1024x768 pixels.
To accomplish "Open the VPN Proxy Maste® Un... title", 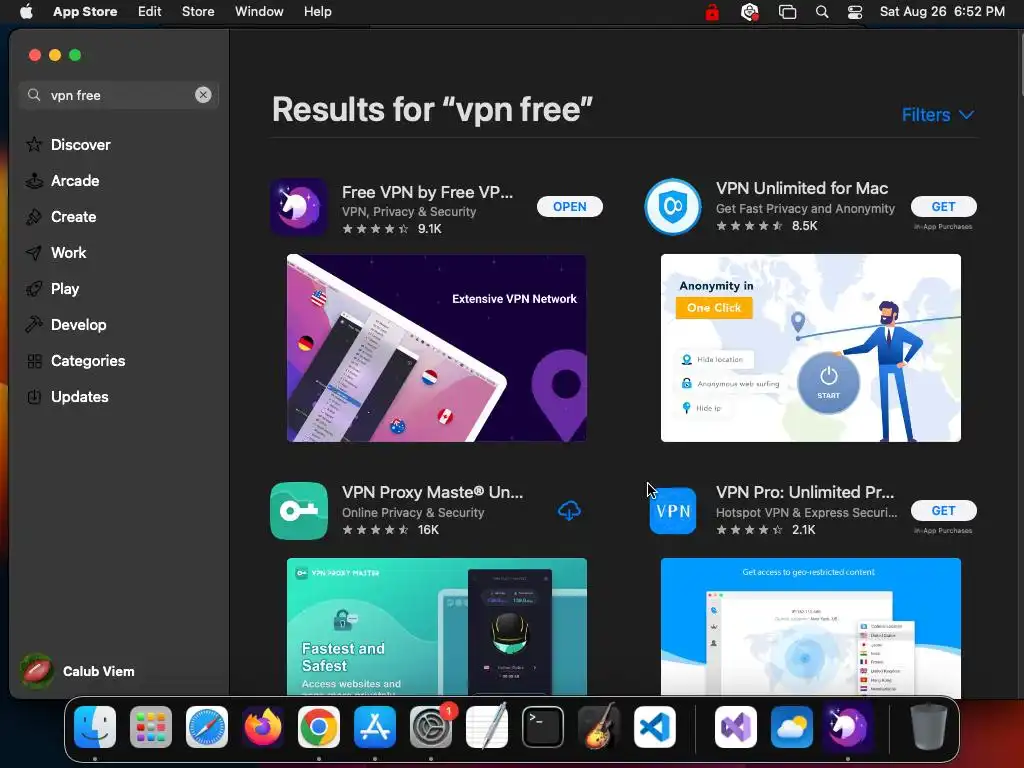I will 432,492.
